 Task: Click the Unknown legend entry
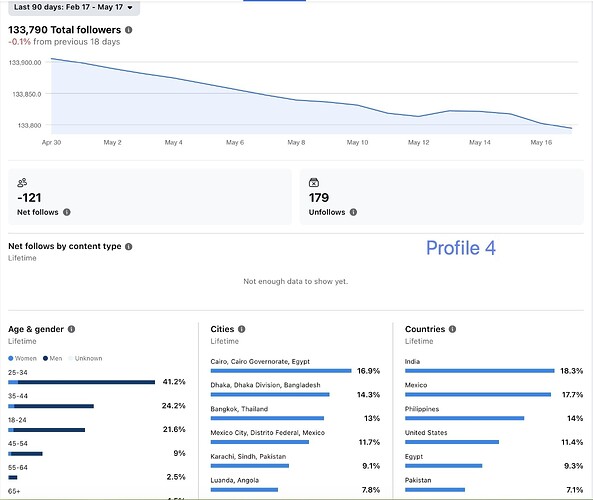85,358
